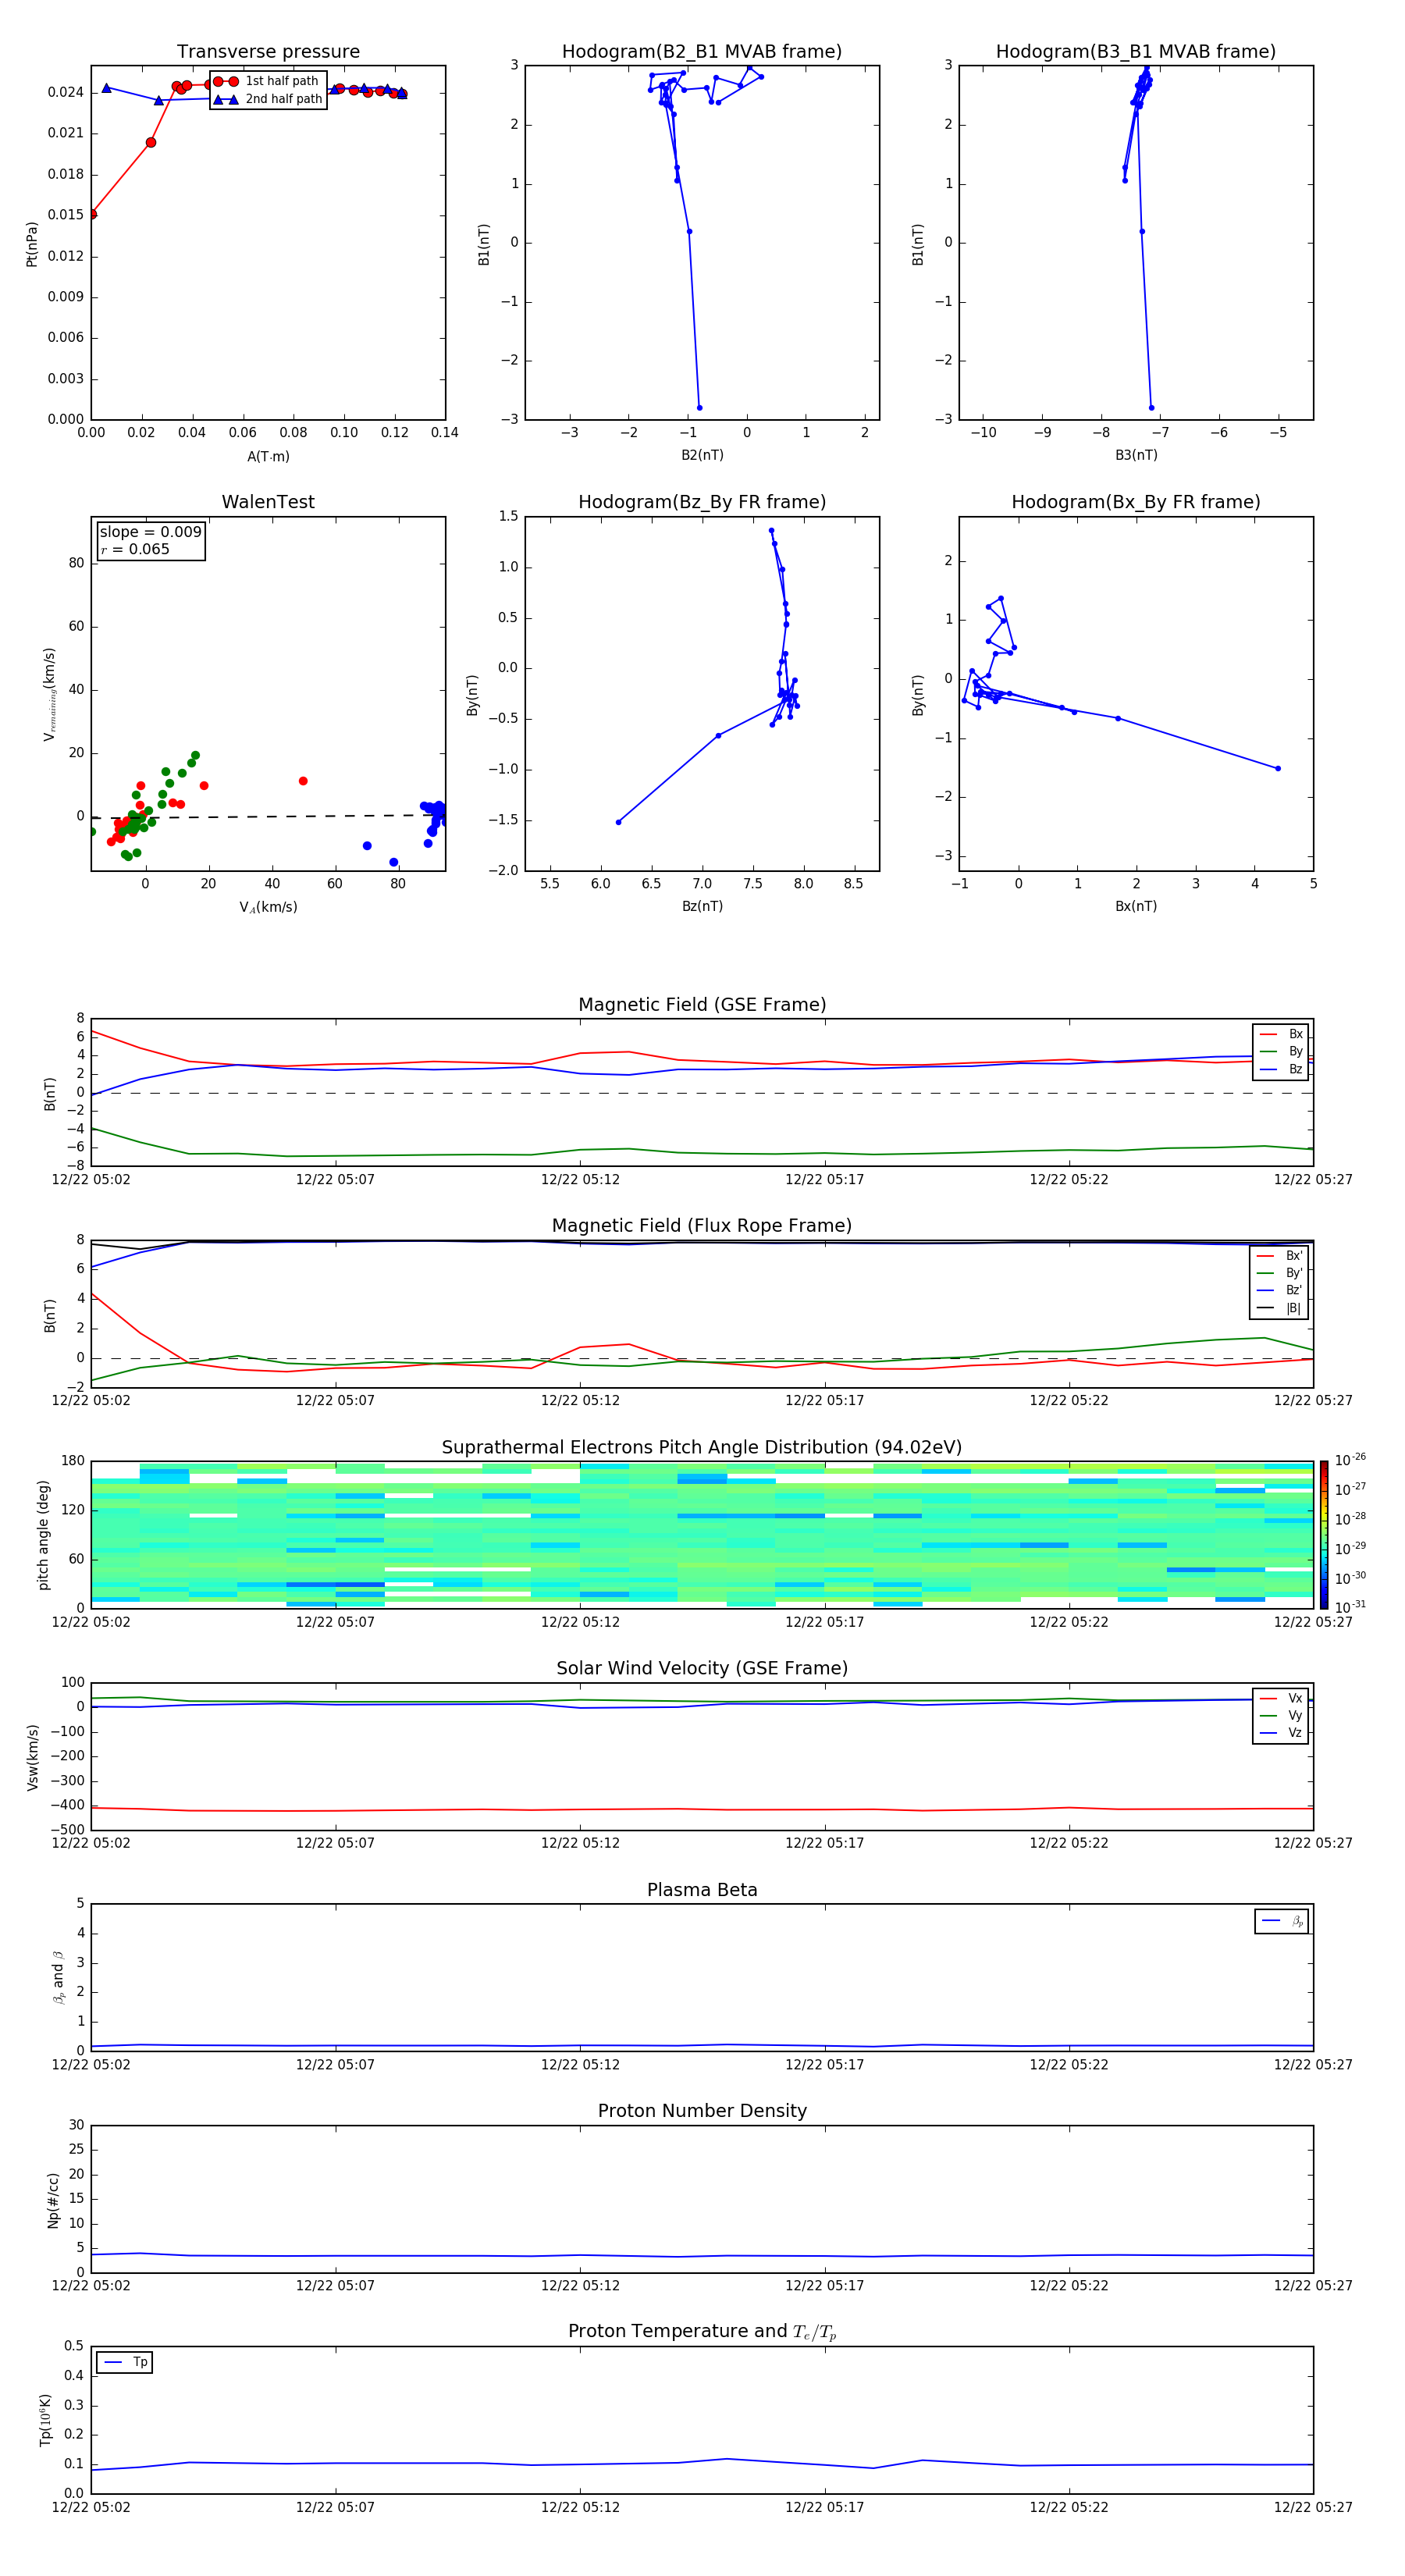Click the "r = 0.065" annotation
Viewport: 1405px width, 2576px height.
[x=135, y=549]
